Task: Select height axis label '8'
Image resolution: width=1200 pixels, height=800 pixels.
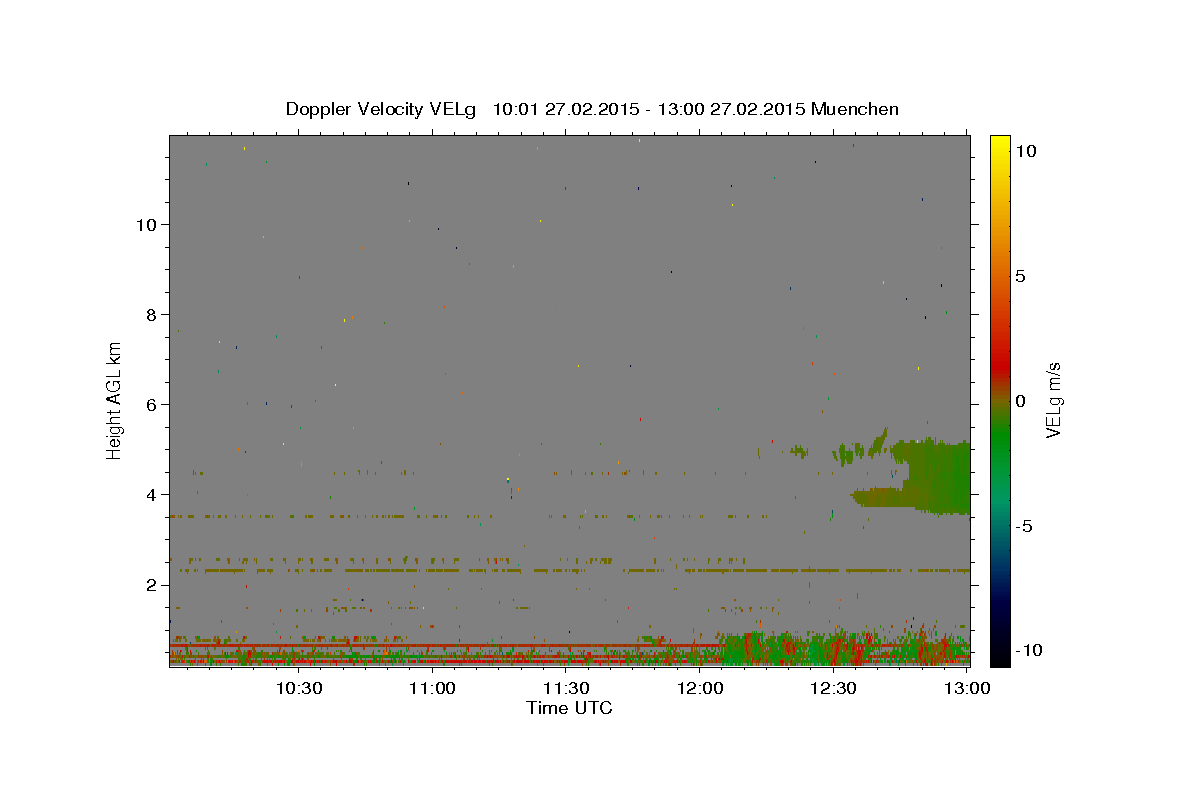Action: (151, 314)
